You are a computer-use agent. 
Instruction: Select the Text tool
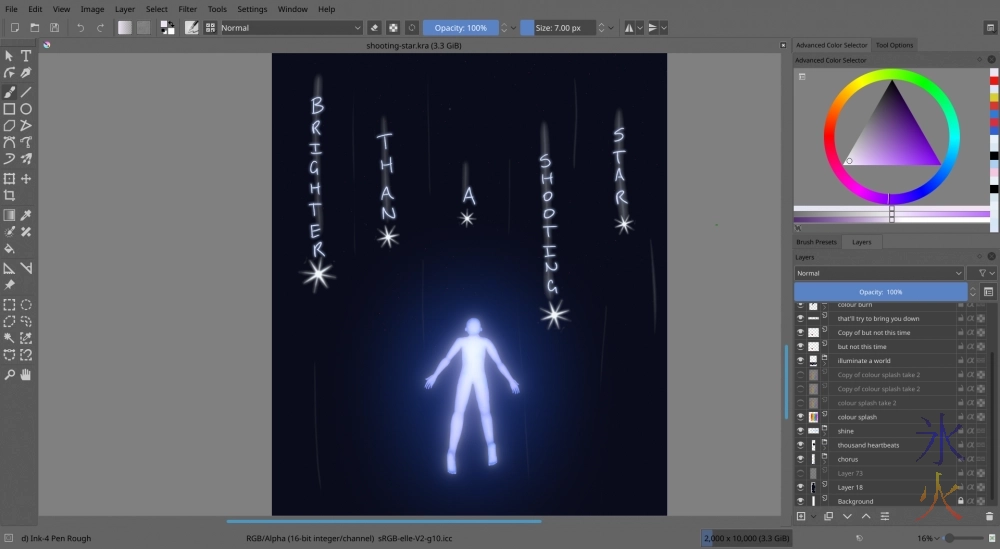pyautogui.click(x=26, y=56)
